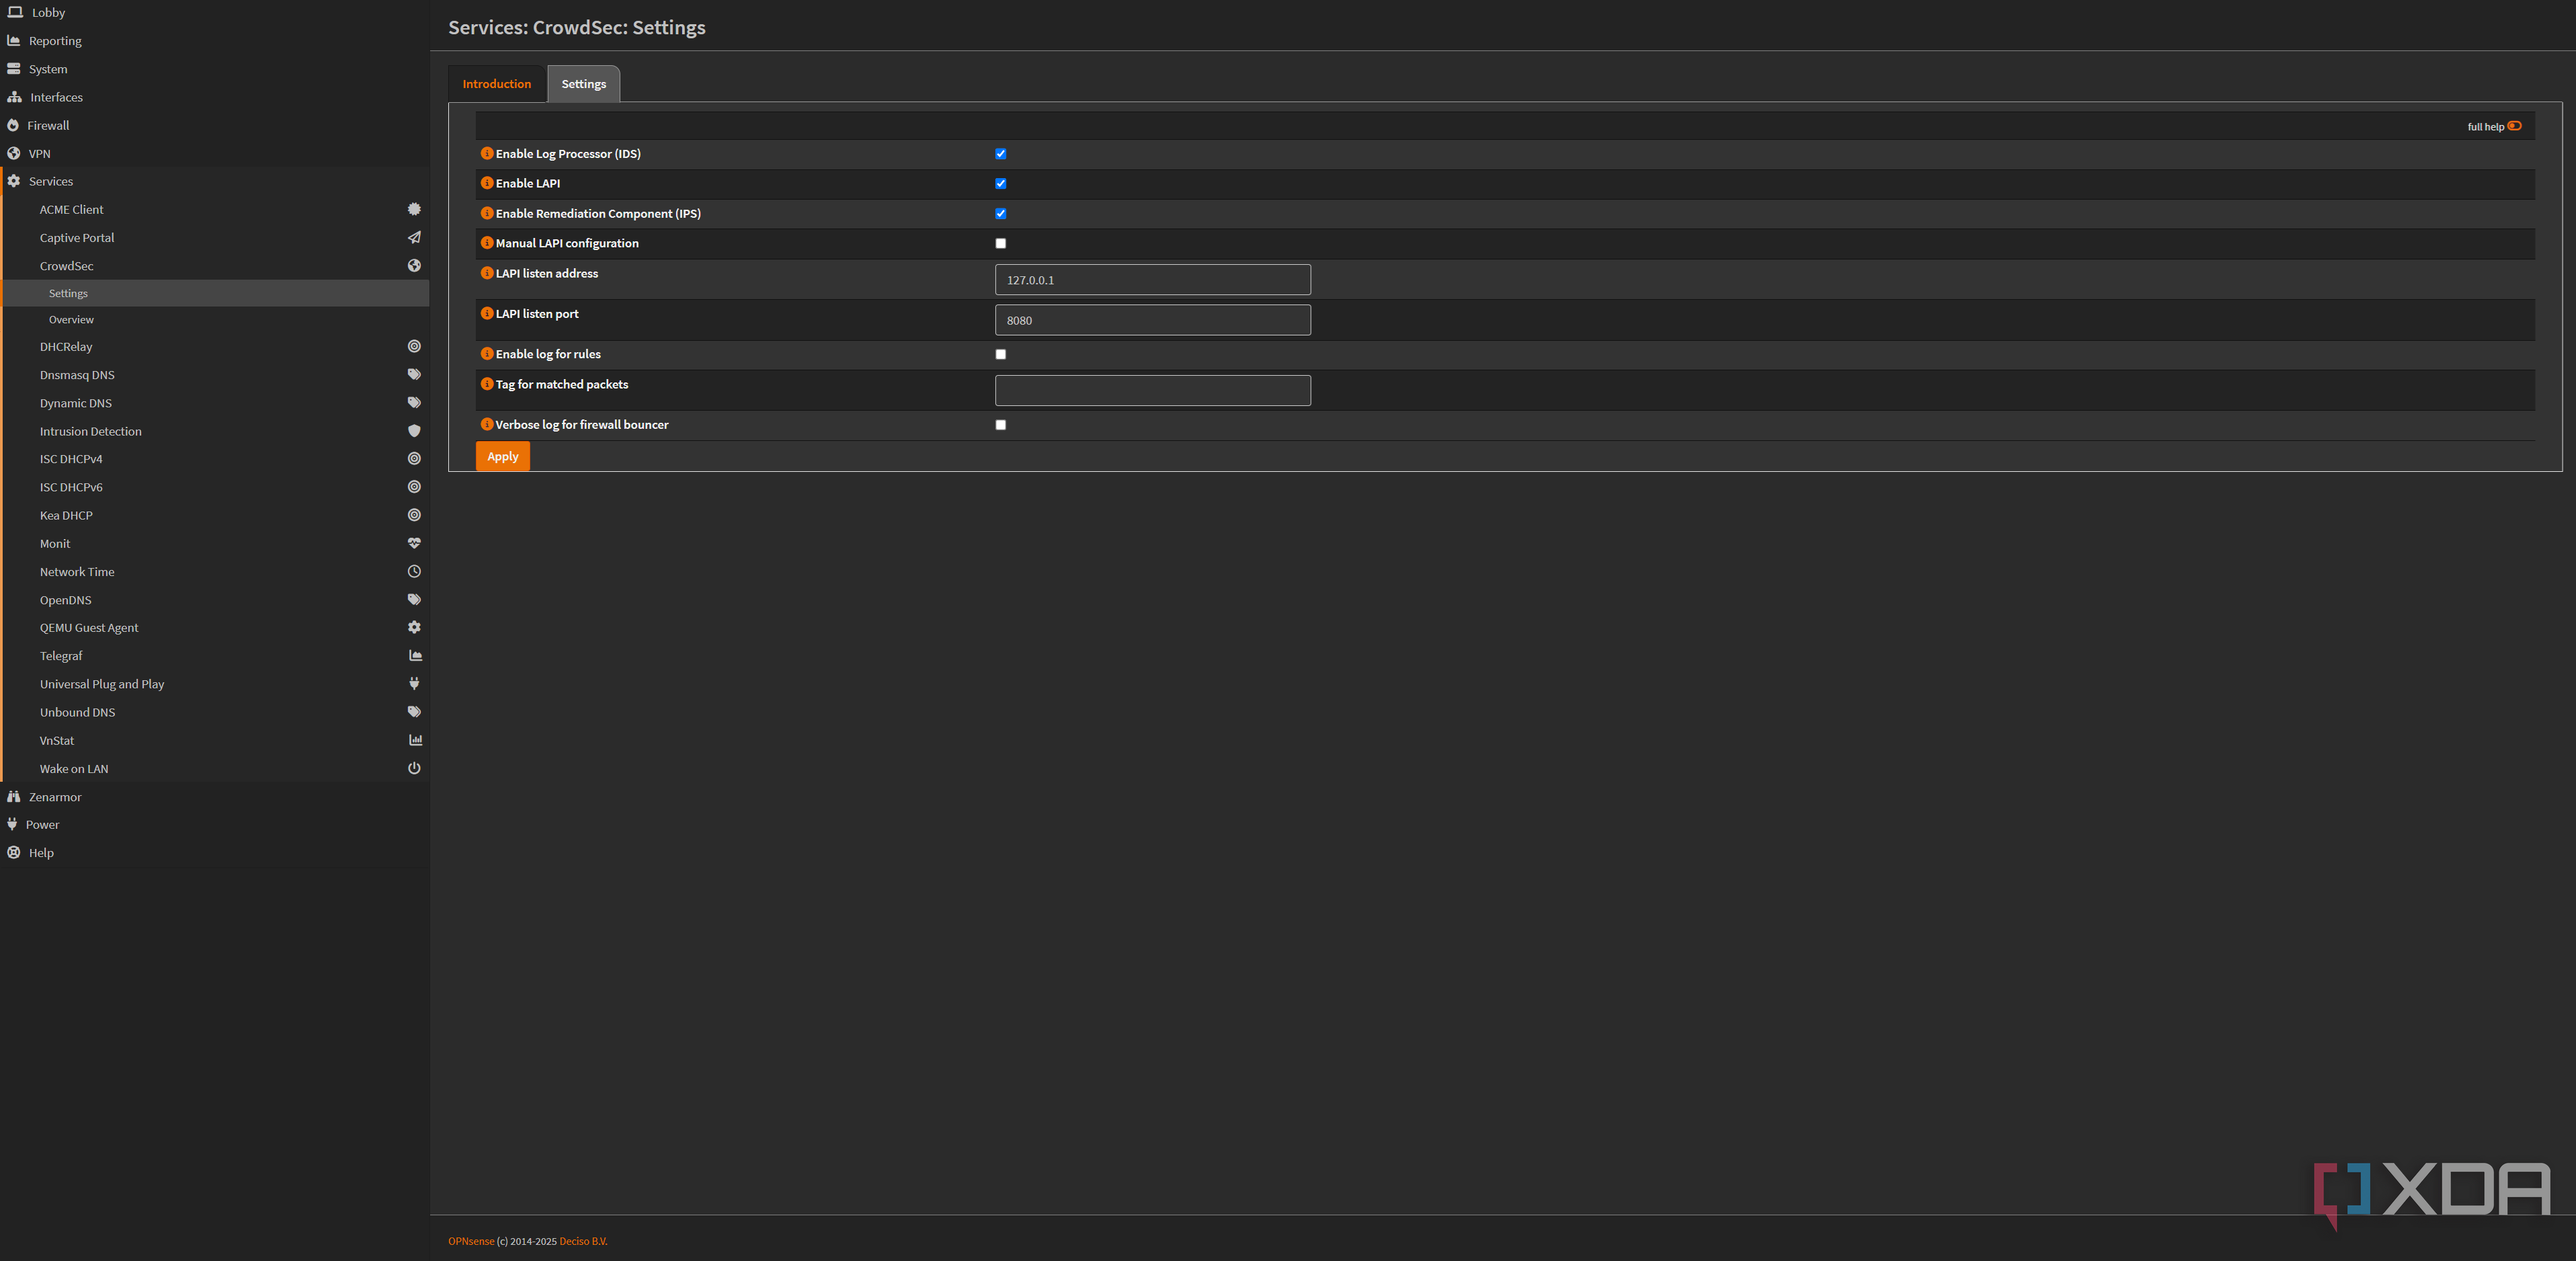Screen dimensions: 2576x1261
Task: Focus the LAPI listen port field
Action: [1153, 320]
